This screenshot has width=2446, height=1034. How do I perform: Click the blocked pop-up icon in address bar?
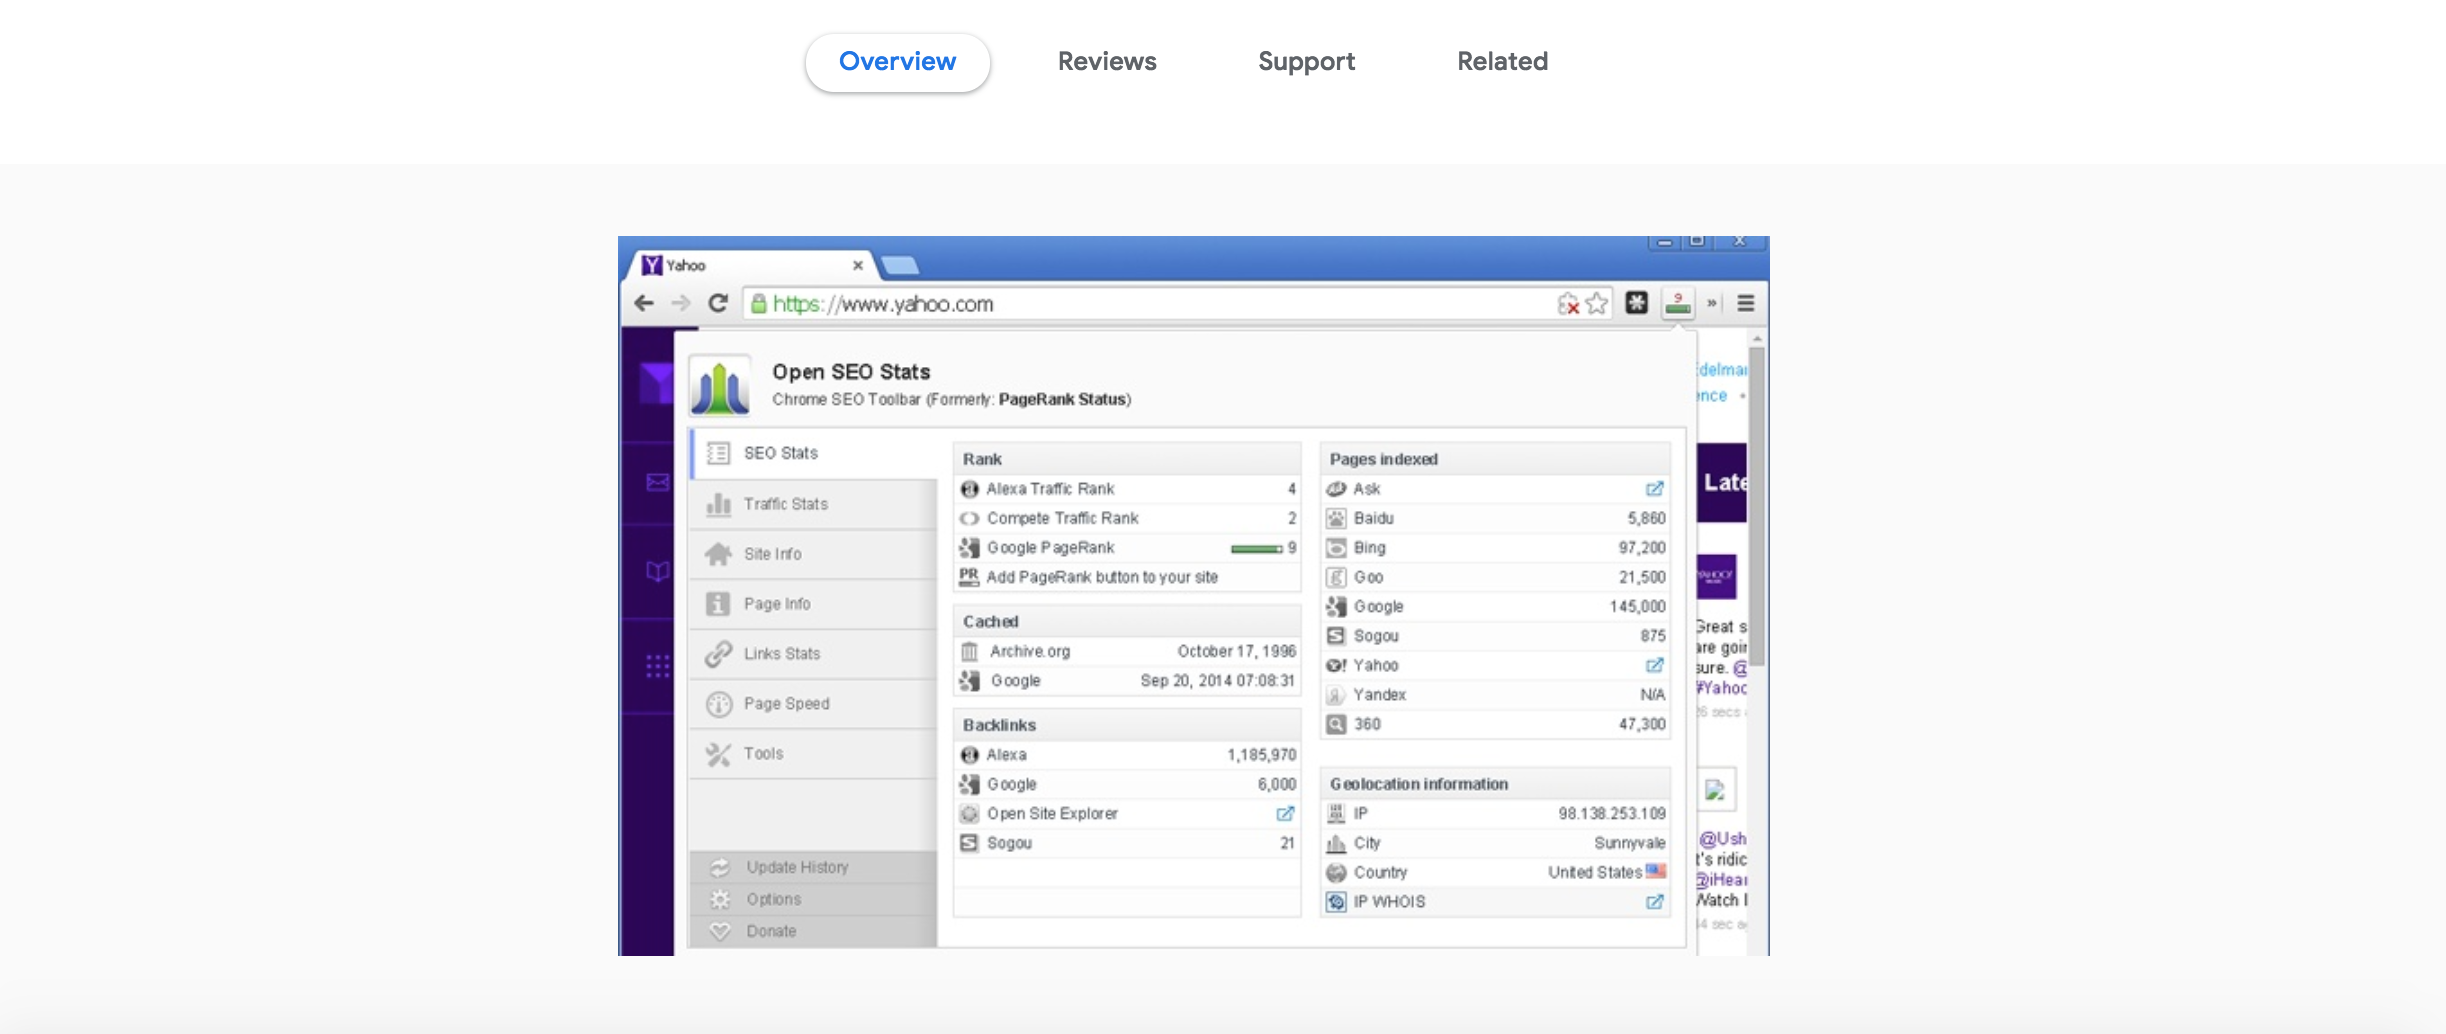(1568, 303)
